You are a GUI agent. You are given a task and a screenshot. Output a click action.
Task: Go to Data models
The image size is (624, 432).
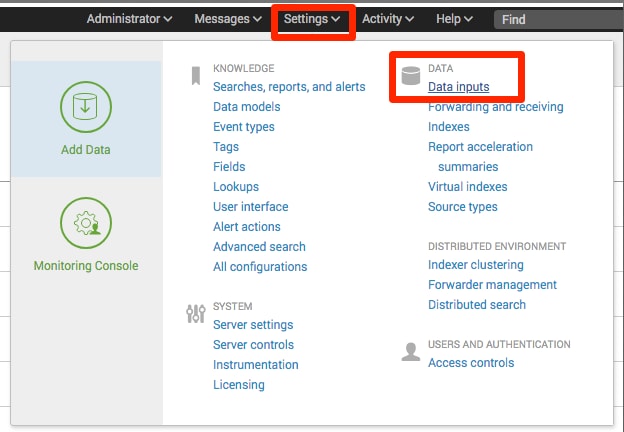pyautogui.click(x=247, y=107)
